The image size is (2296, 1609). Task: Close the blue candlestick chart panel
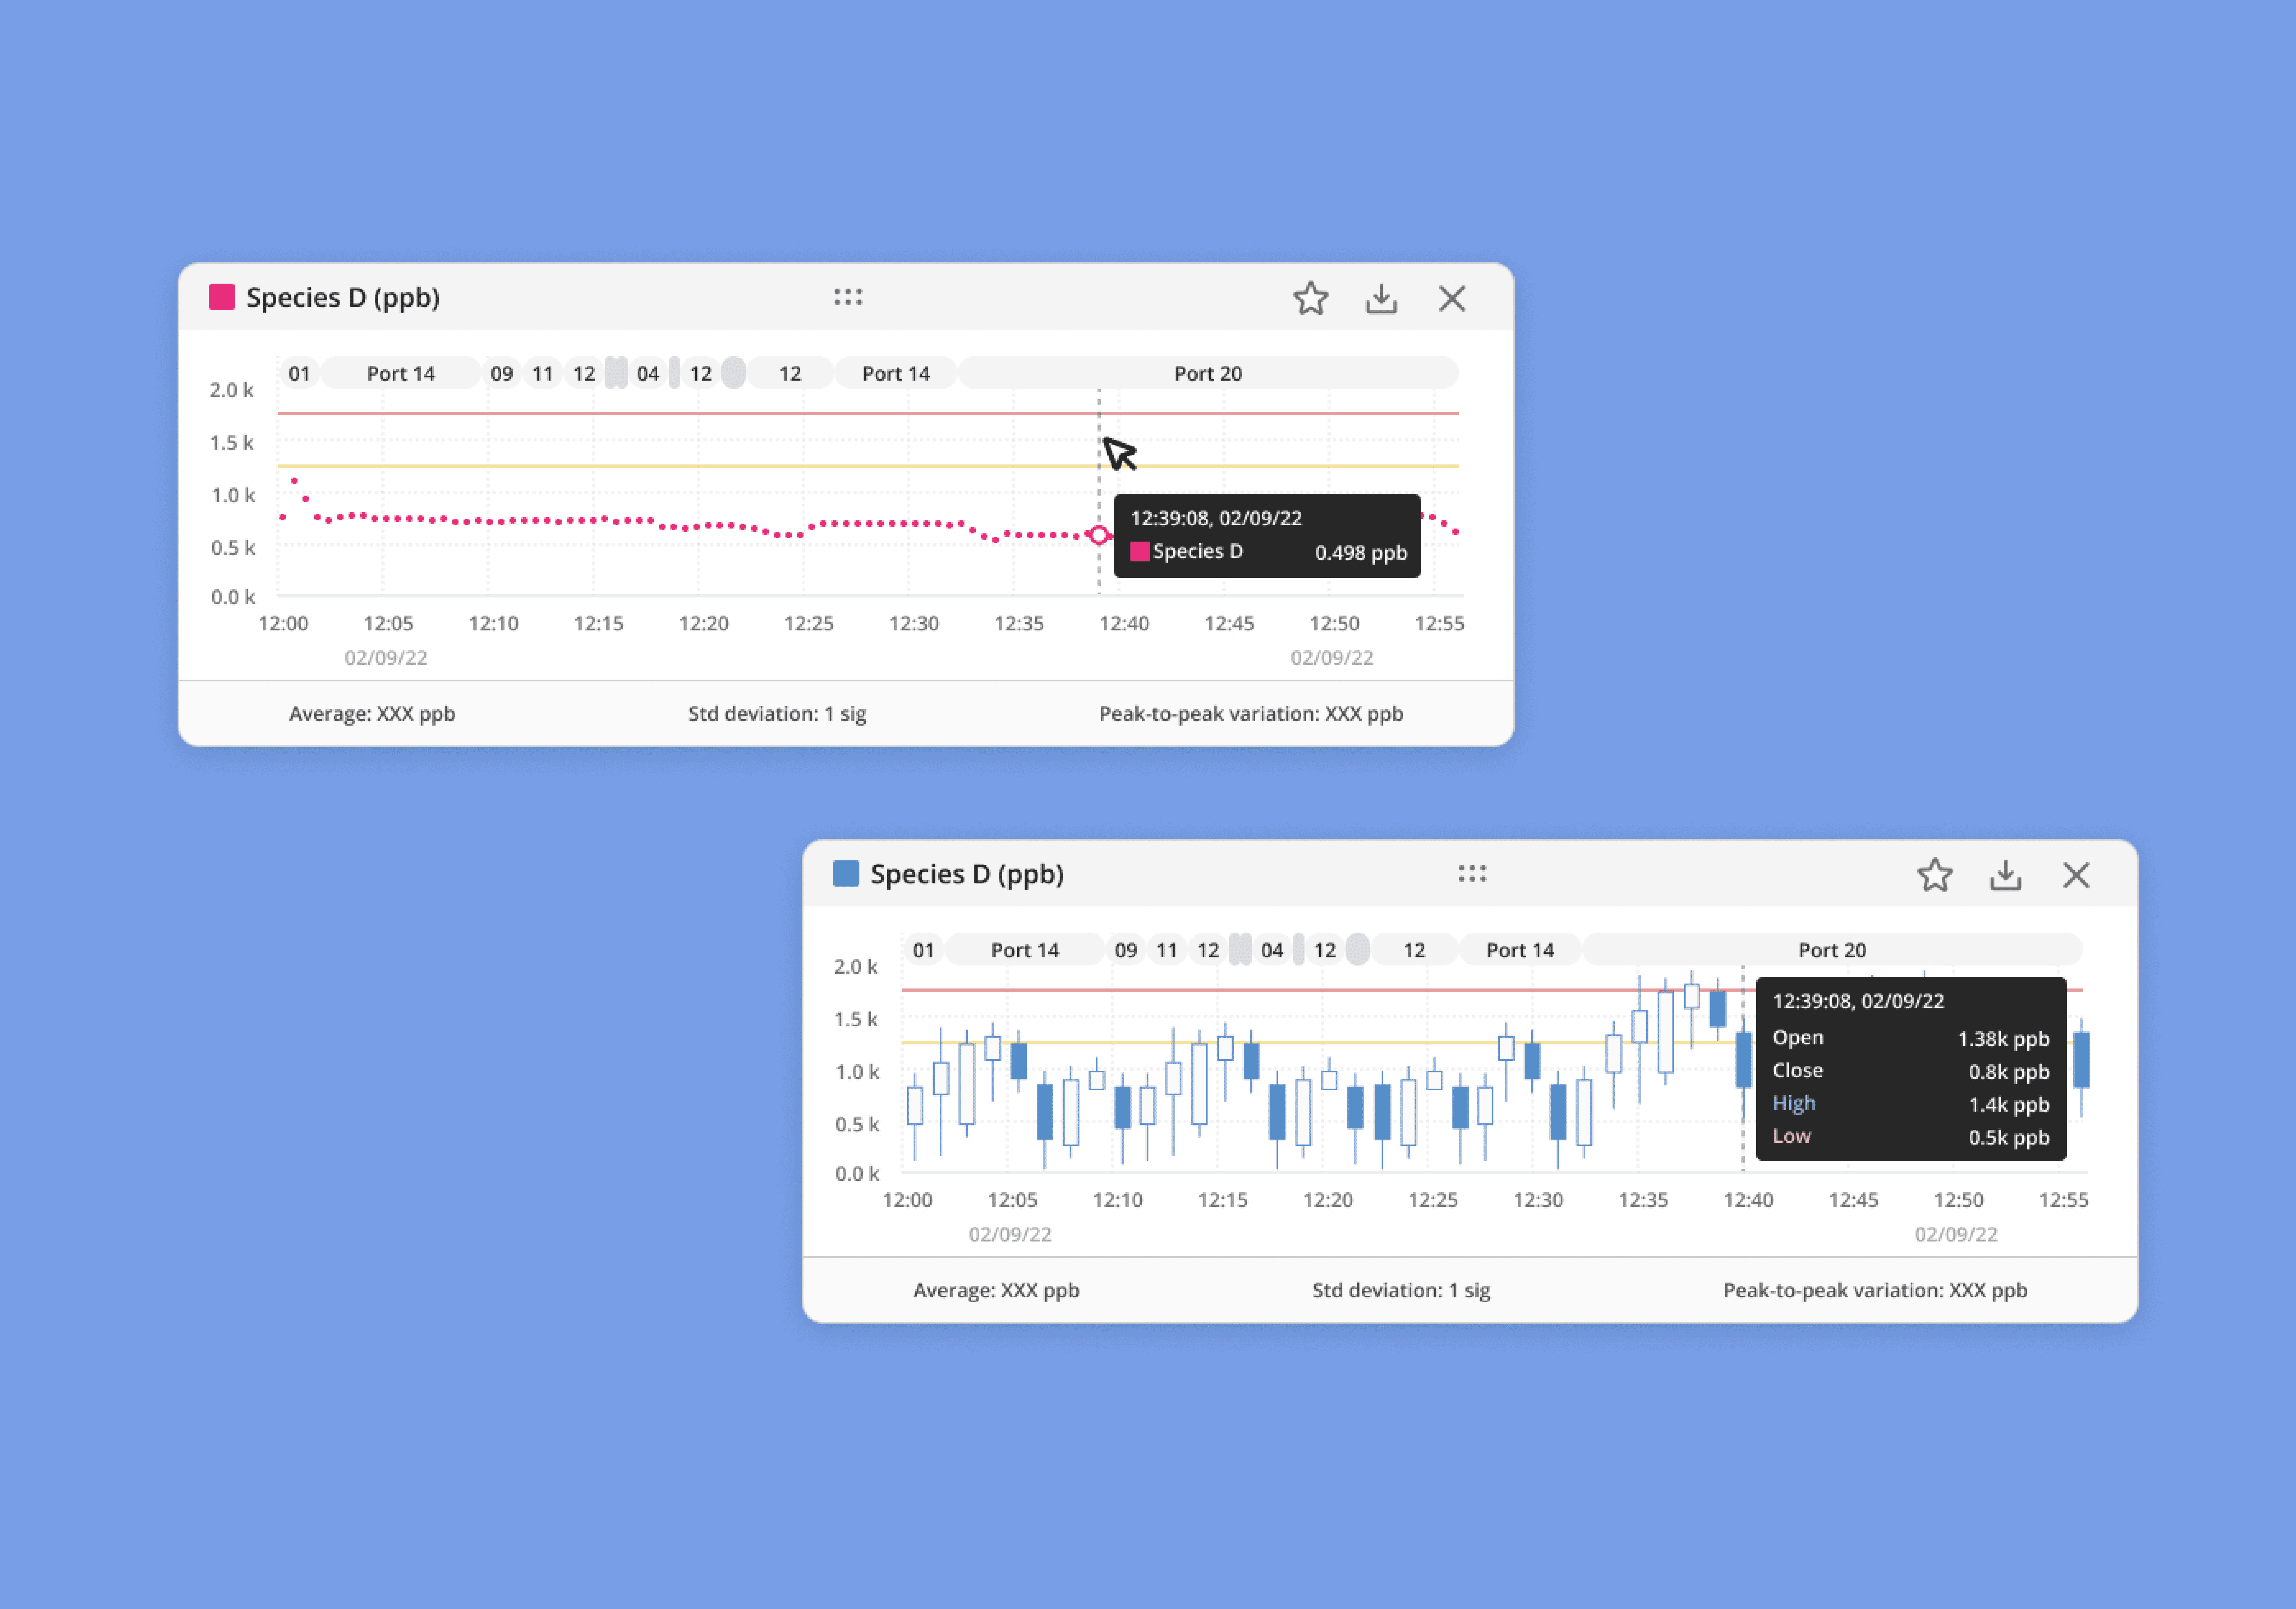[x=2076, y=875]
